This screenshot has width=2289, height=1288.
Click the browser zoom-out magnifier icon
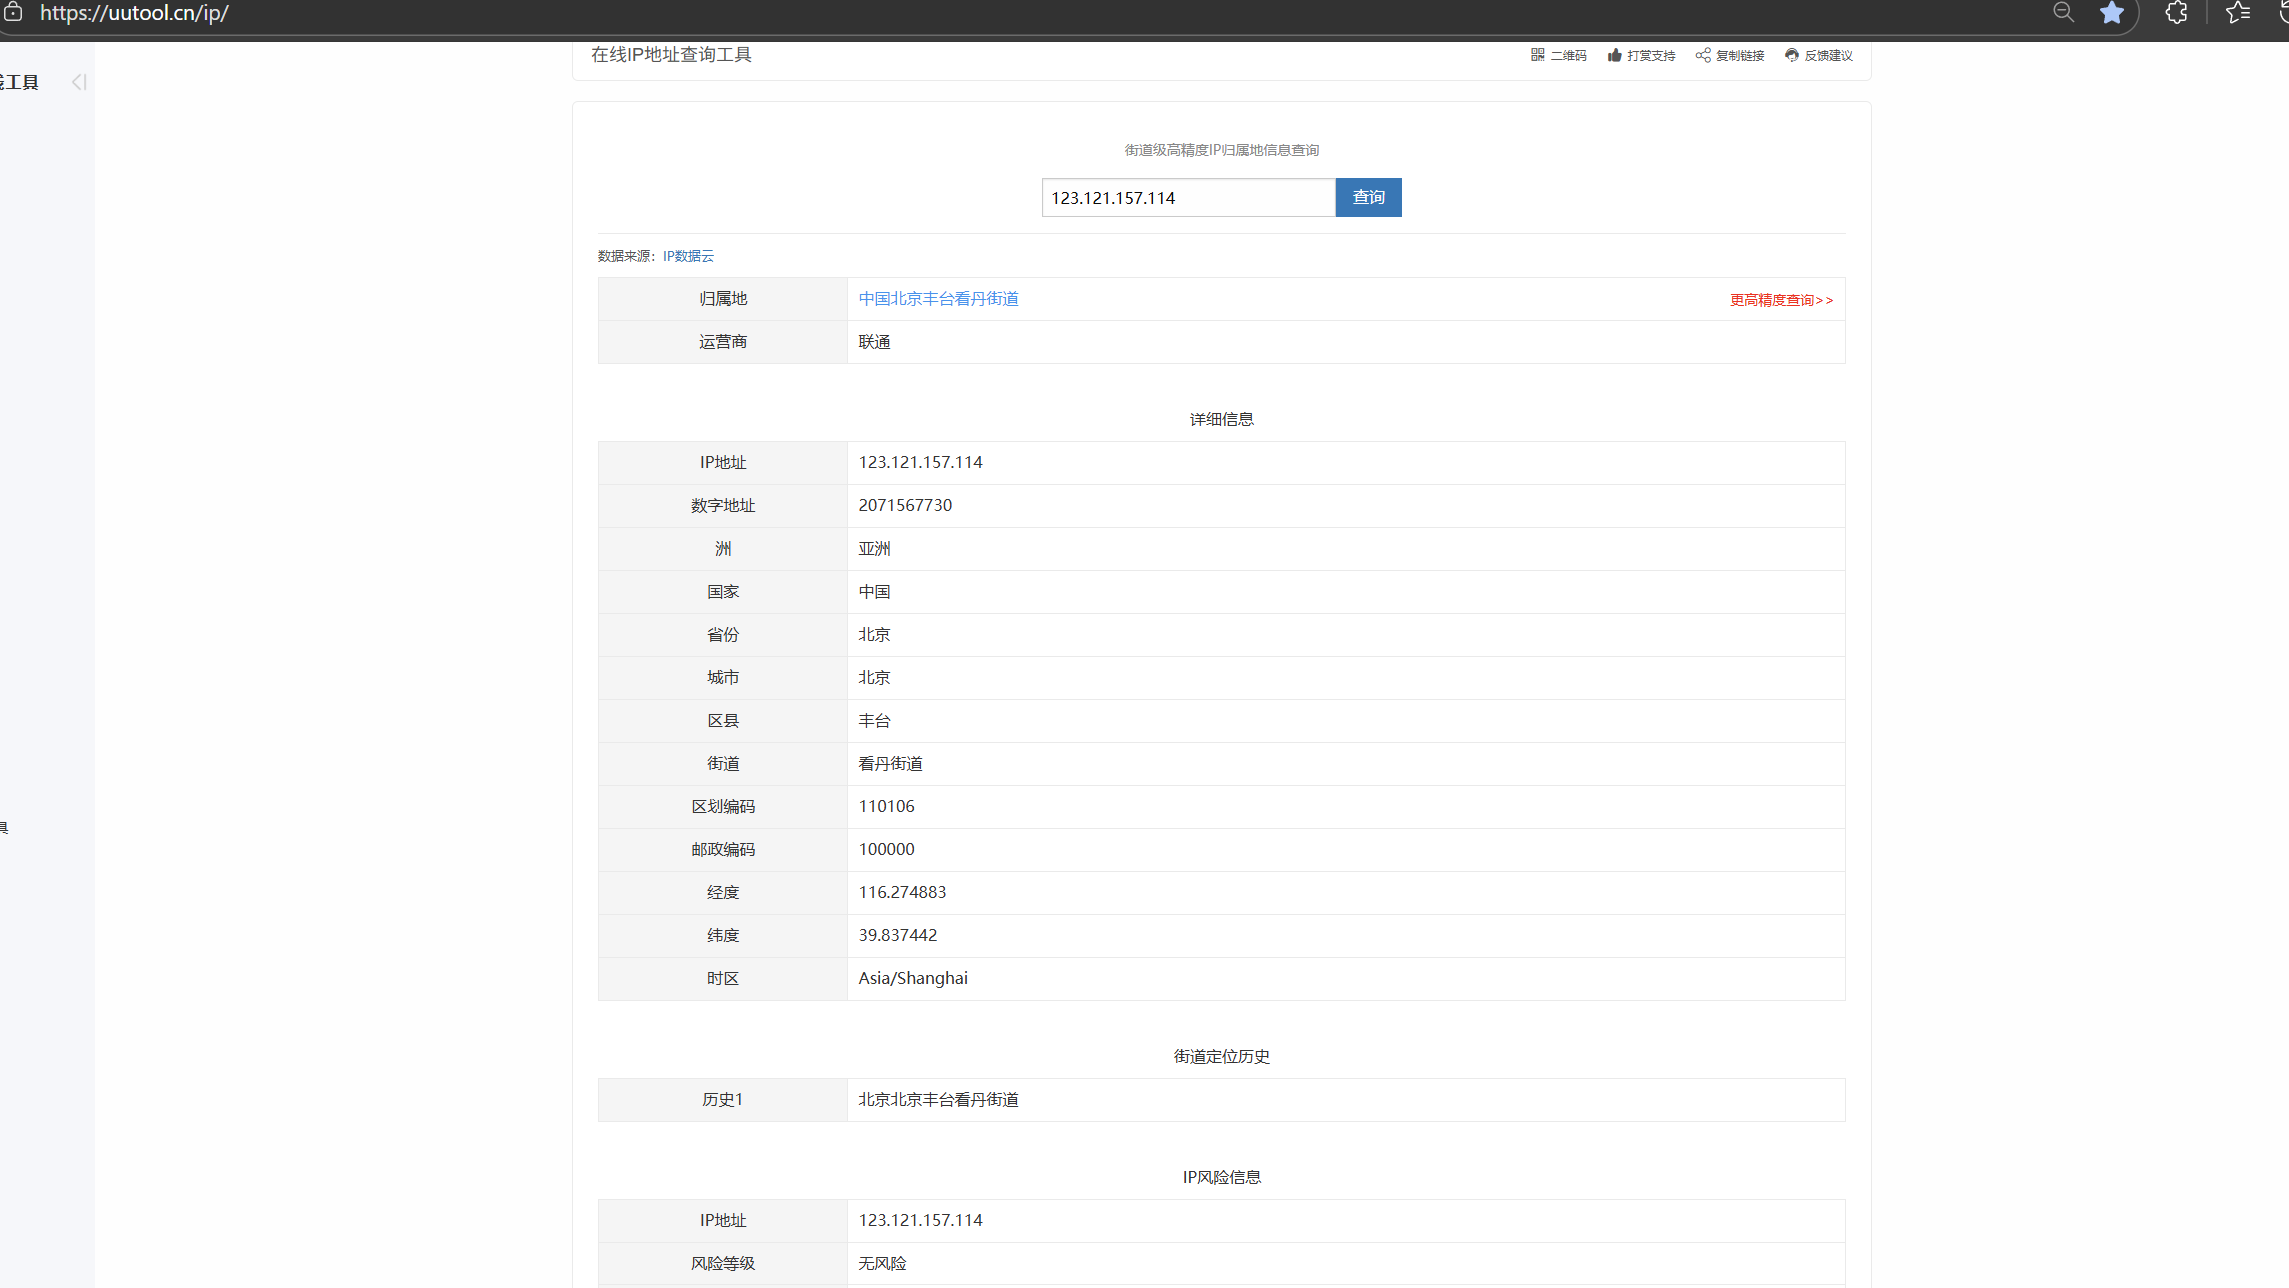(x=2063, y=13)
